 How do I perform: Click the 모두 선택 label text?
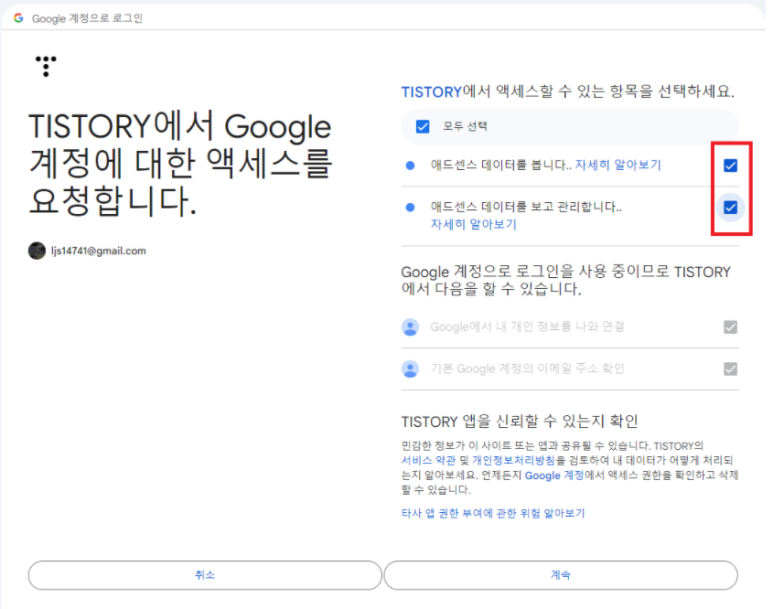point(464,126)
